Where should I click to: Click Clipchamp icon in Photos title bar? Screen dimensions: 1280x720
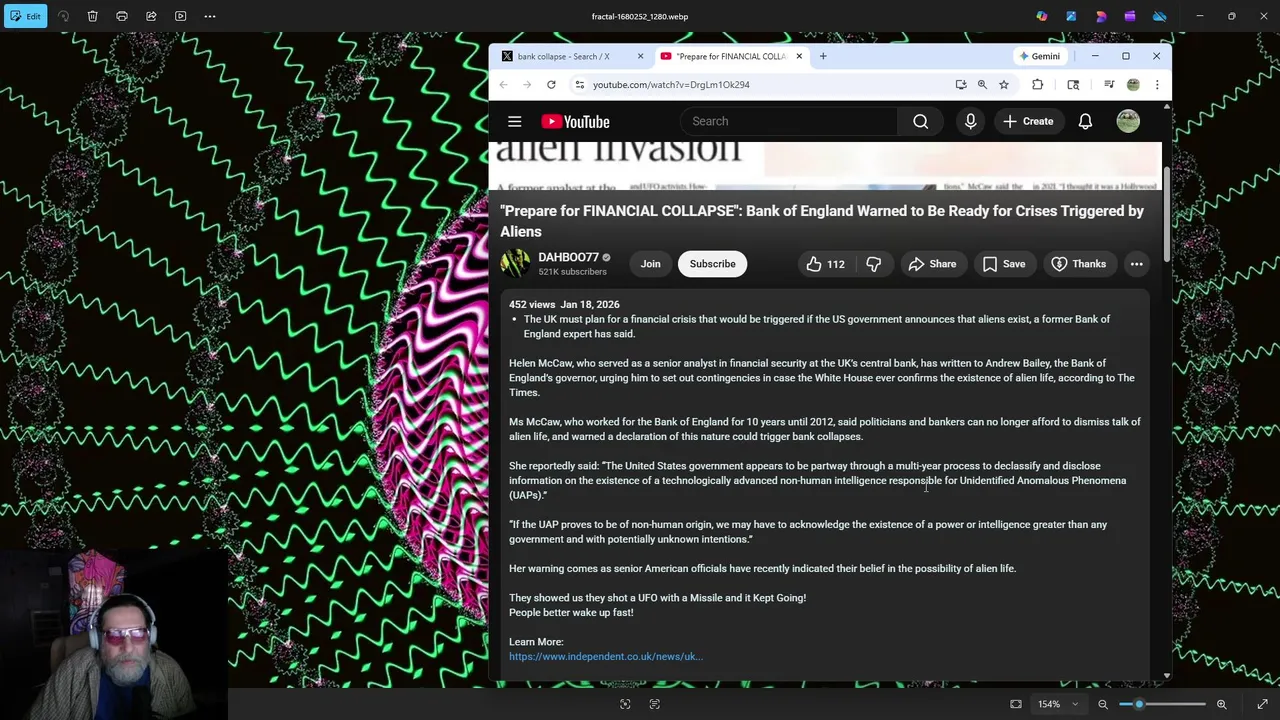[x=1101, y=16]
